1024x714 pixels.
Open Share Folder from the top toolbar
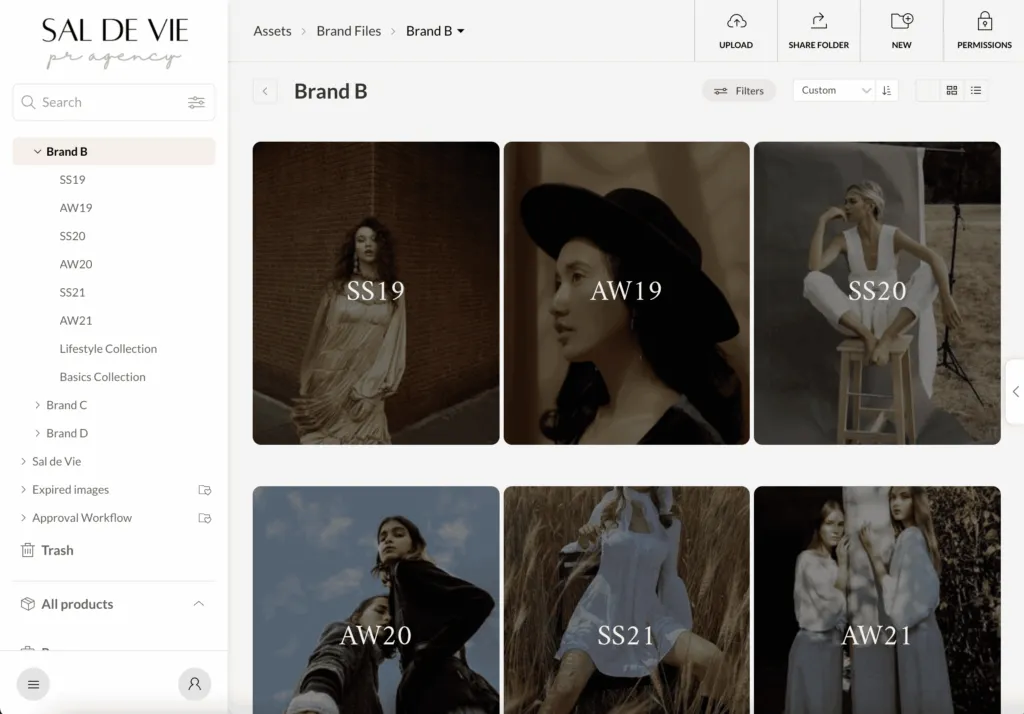coord(818,31)
